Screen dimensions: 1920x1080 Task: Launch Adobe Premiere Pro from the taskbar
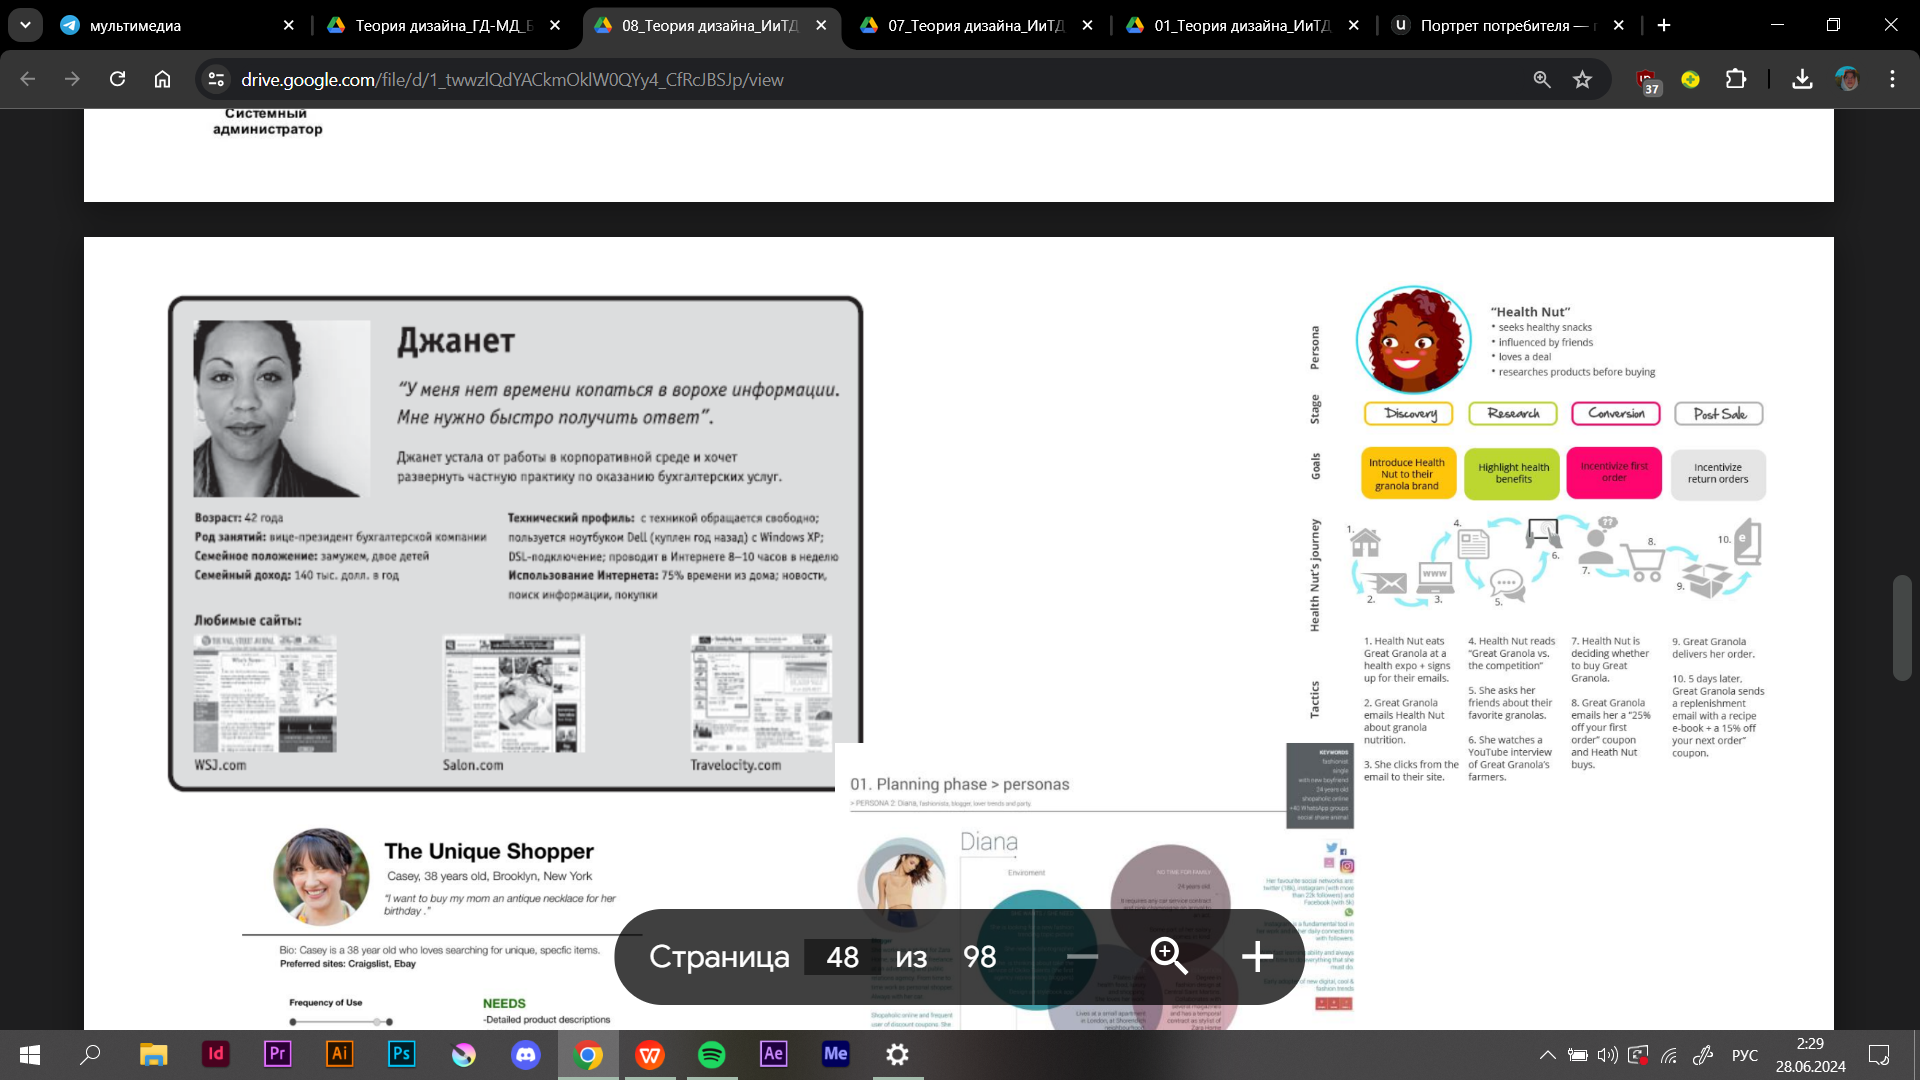277,1054
